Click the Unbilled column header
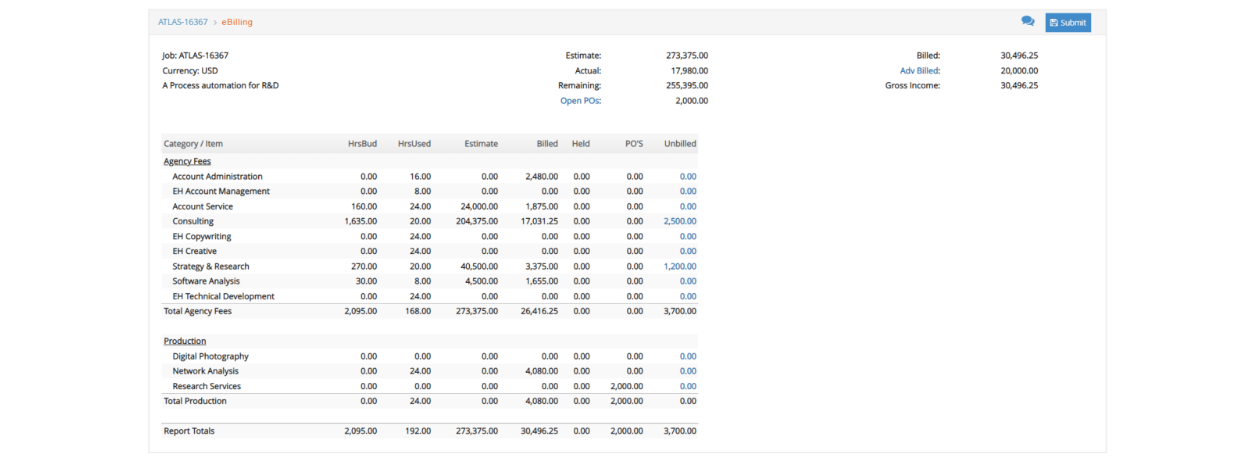This screenshot has width=1243, height=462. (x=680, y=144)
